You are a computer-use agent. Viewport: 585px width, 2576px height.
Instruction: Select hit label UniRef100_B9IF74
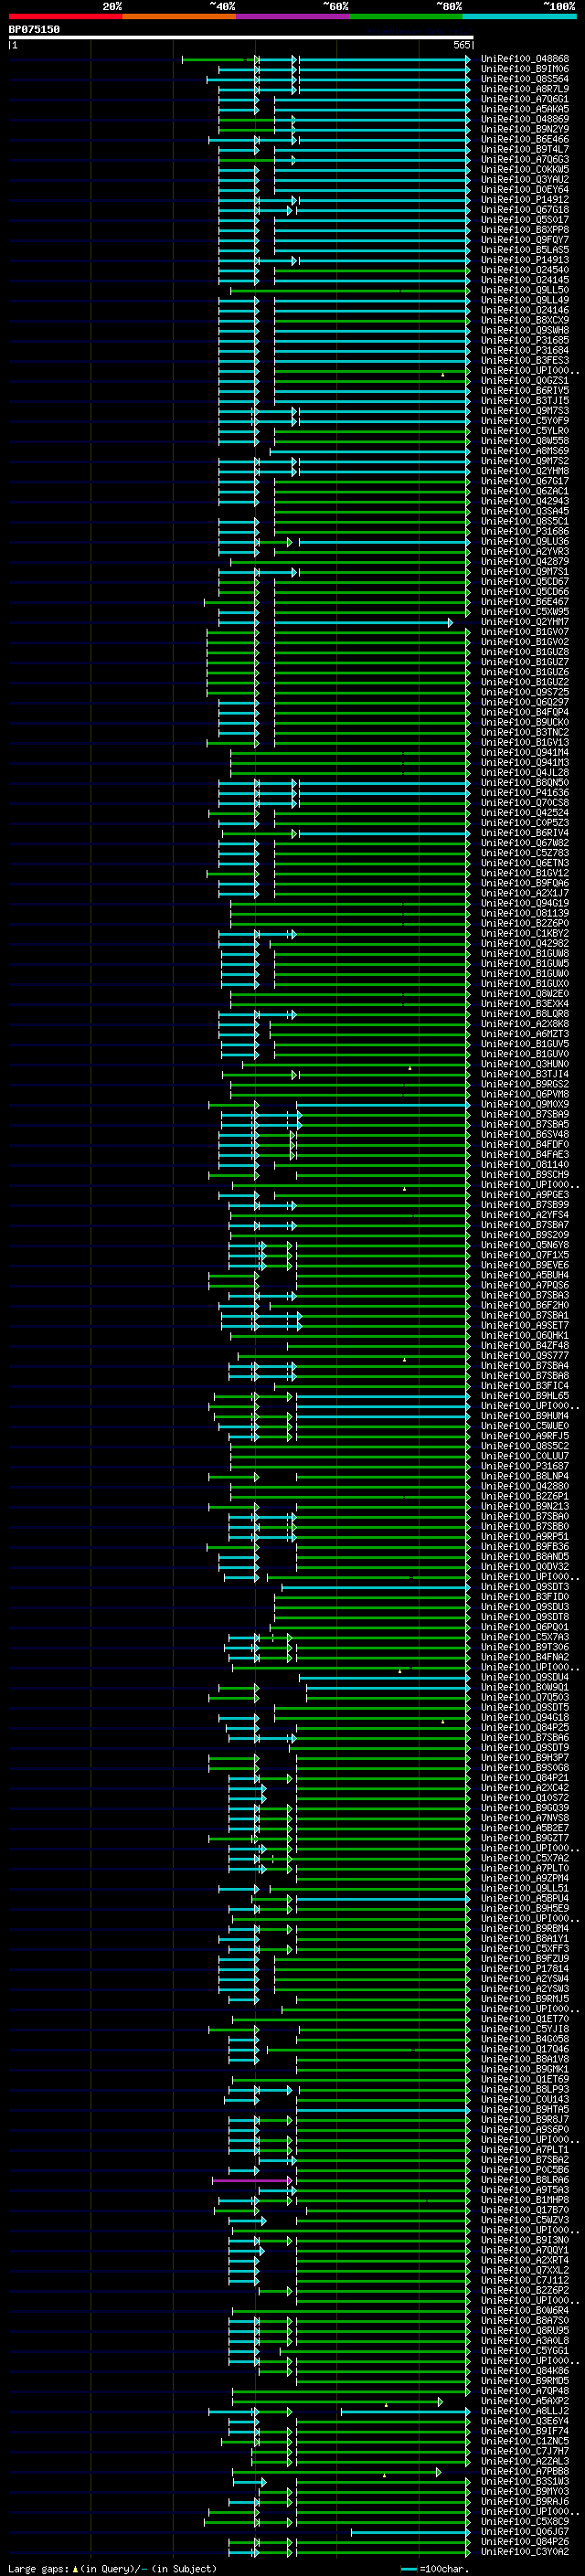coord(525,2431)
